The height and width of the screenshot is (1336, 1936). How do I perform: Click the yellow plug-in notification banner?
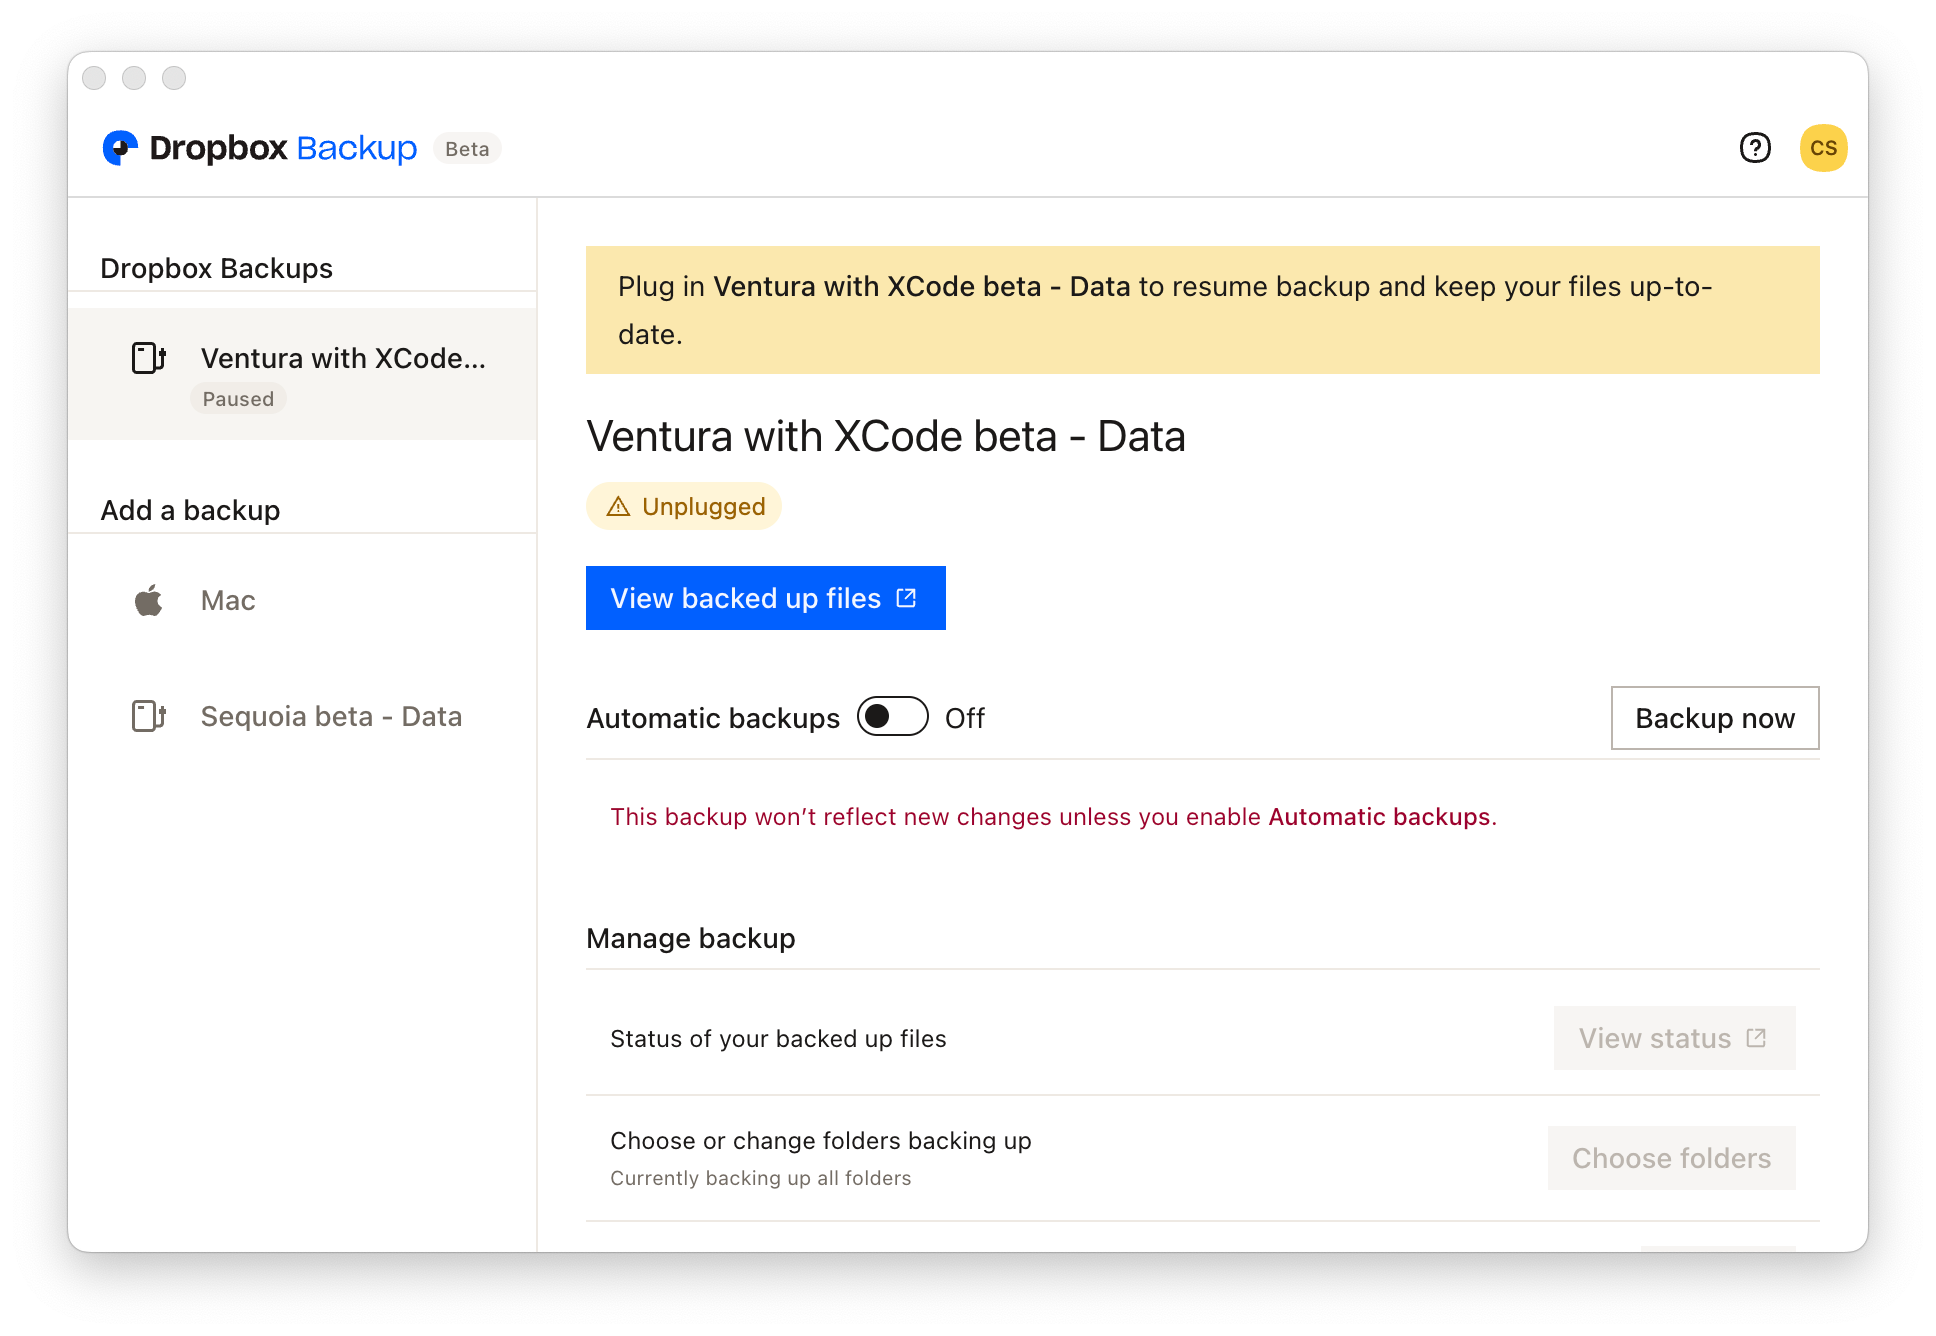pos(1201,310)
